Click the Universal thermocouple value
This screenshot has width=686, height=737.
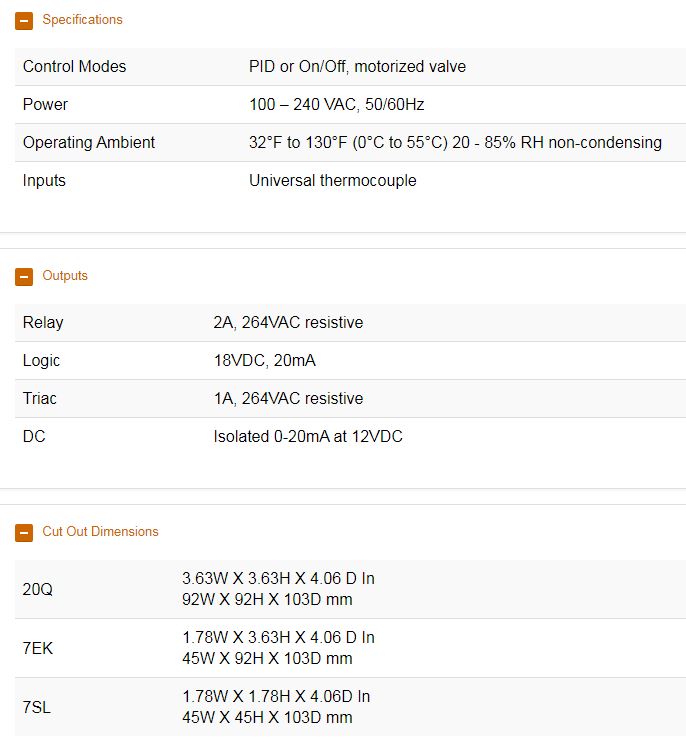(x=332, y=181)
